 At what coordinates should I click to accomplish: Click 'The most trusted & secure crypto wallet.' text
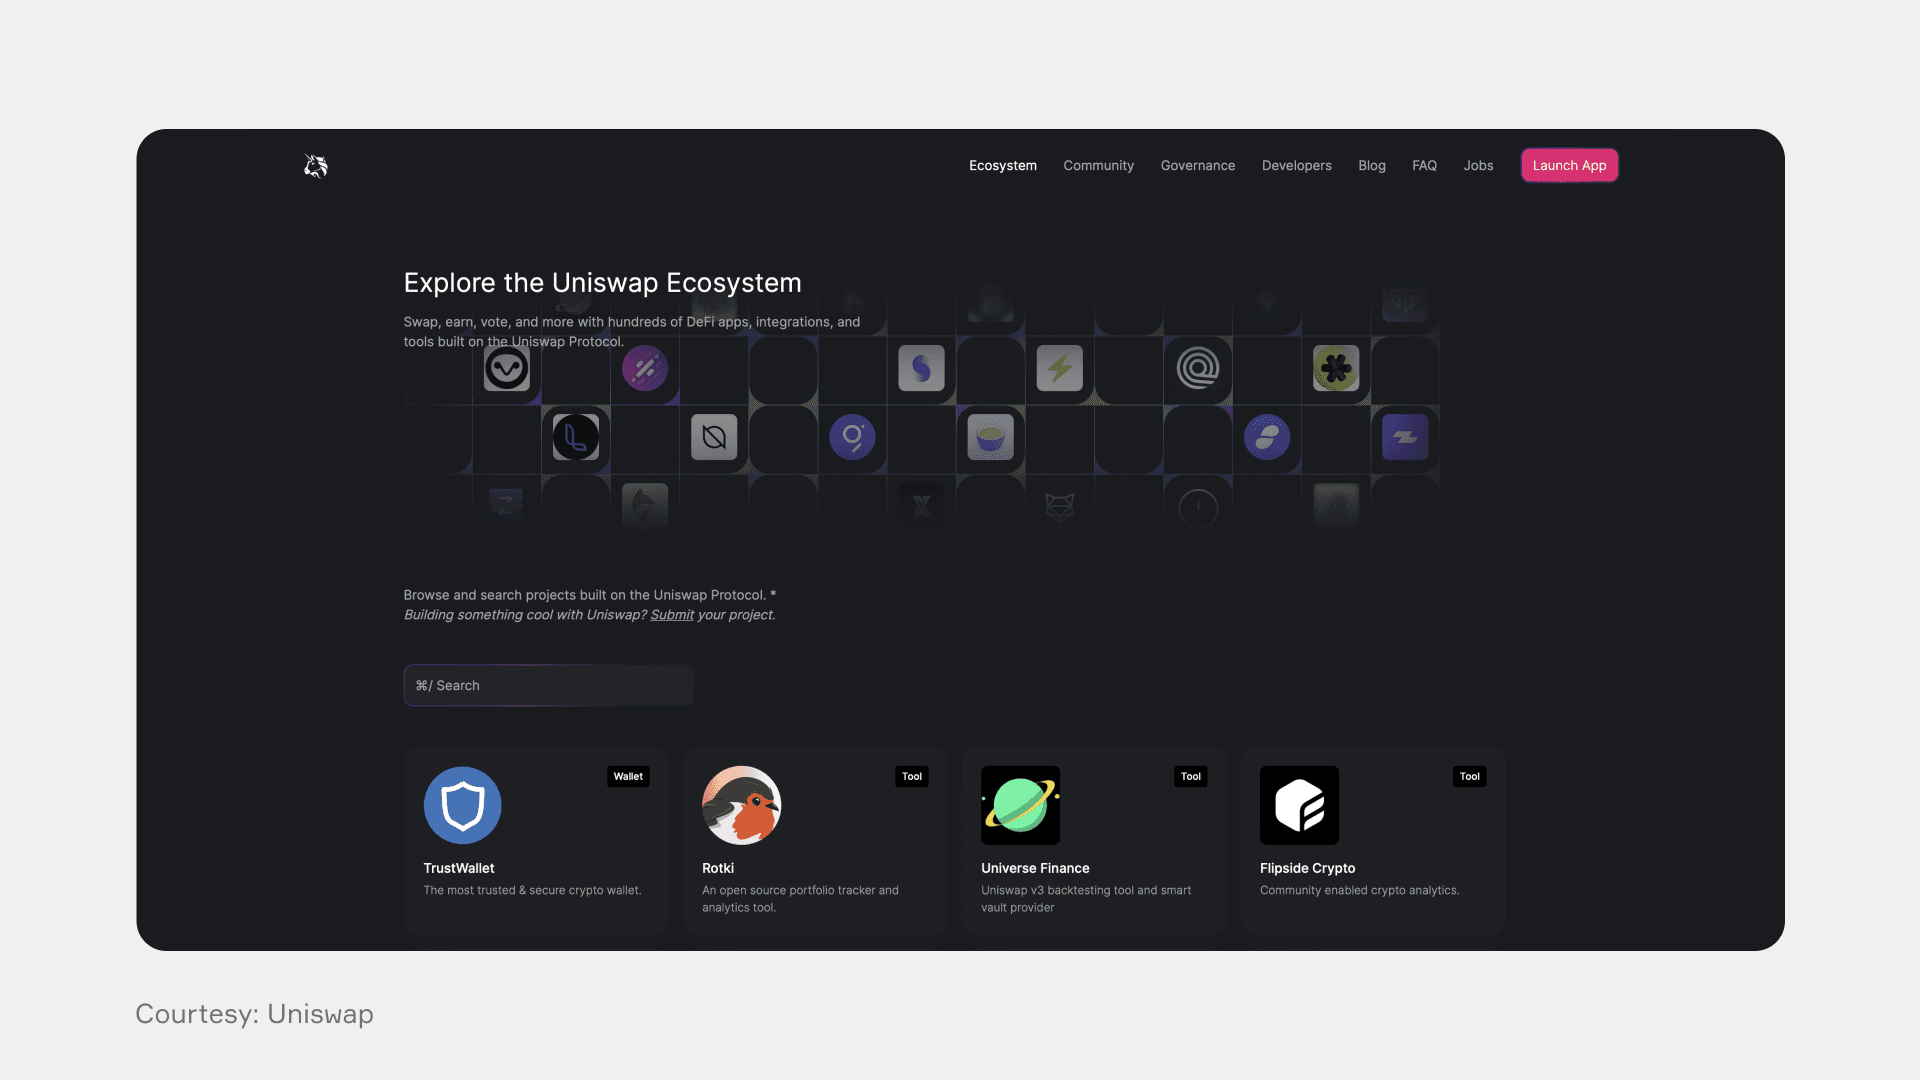point(532,891)
